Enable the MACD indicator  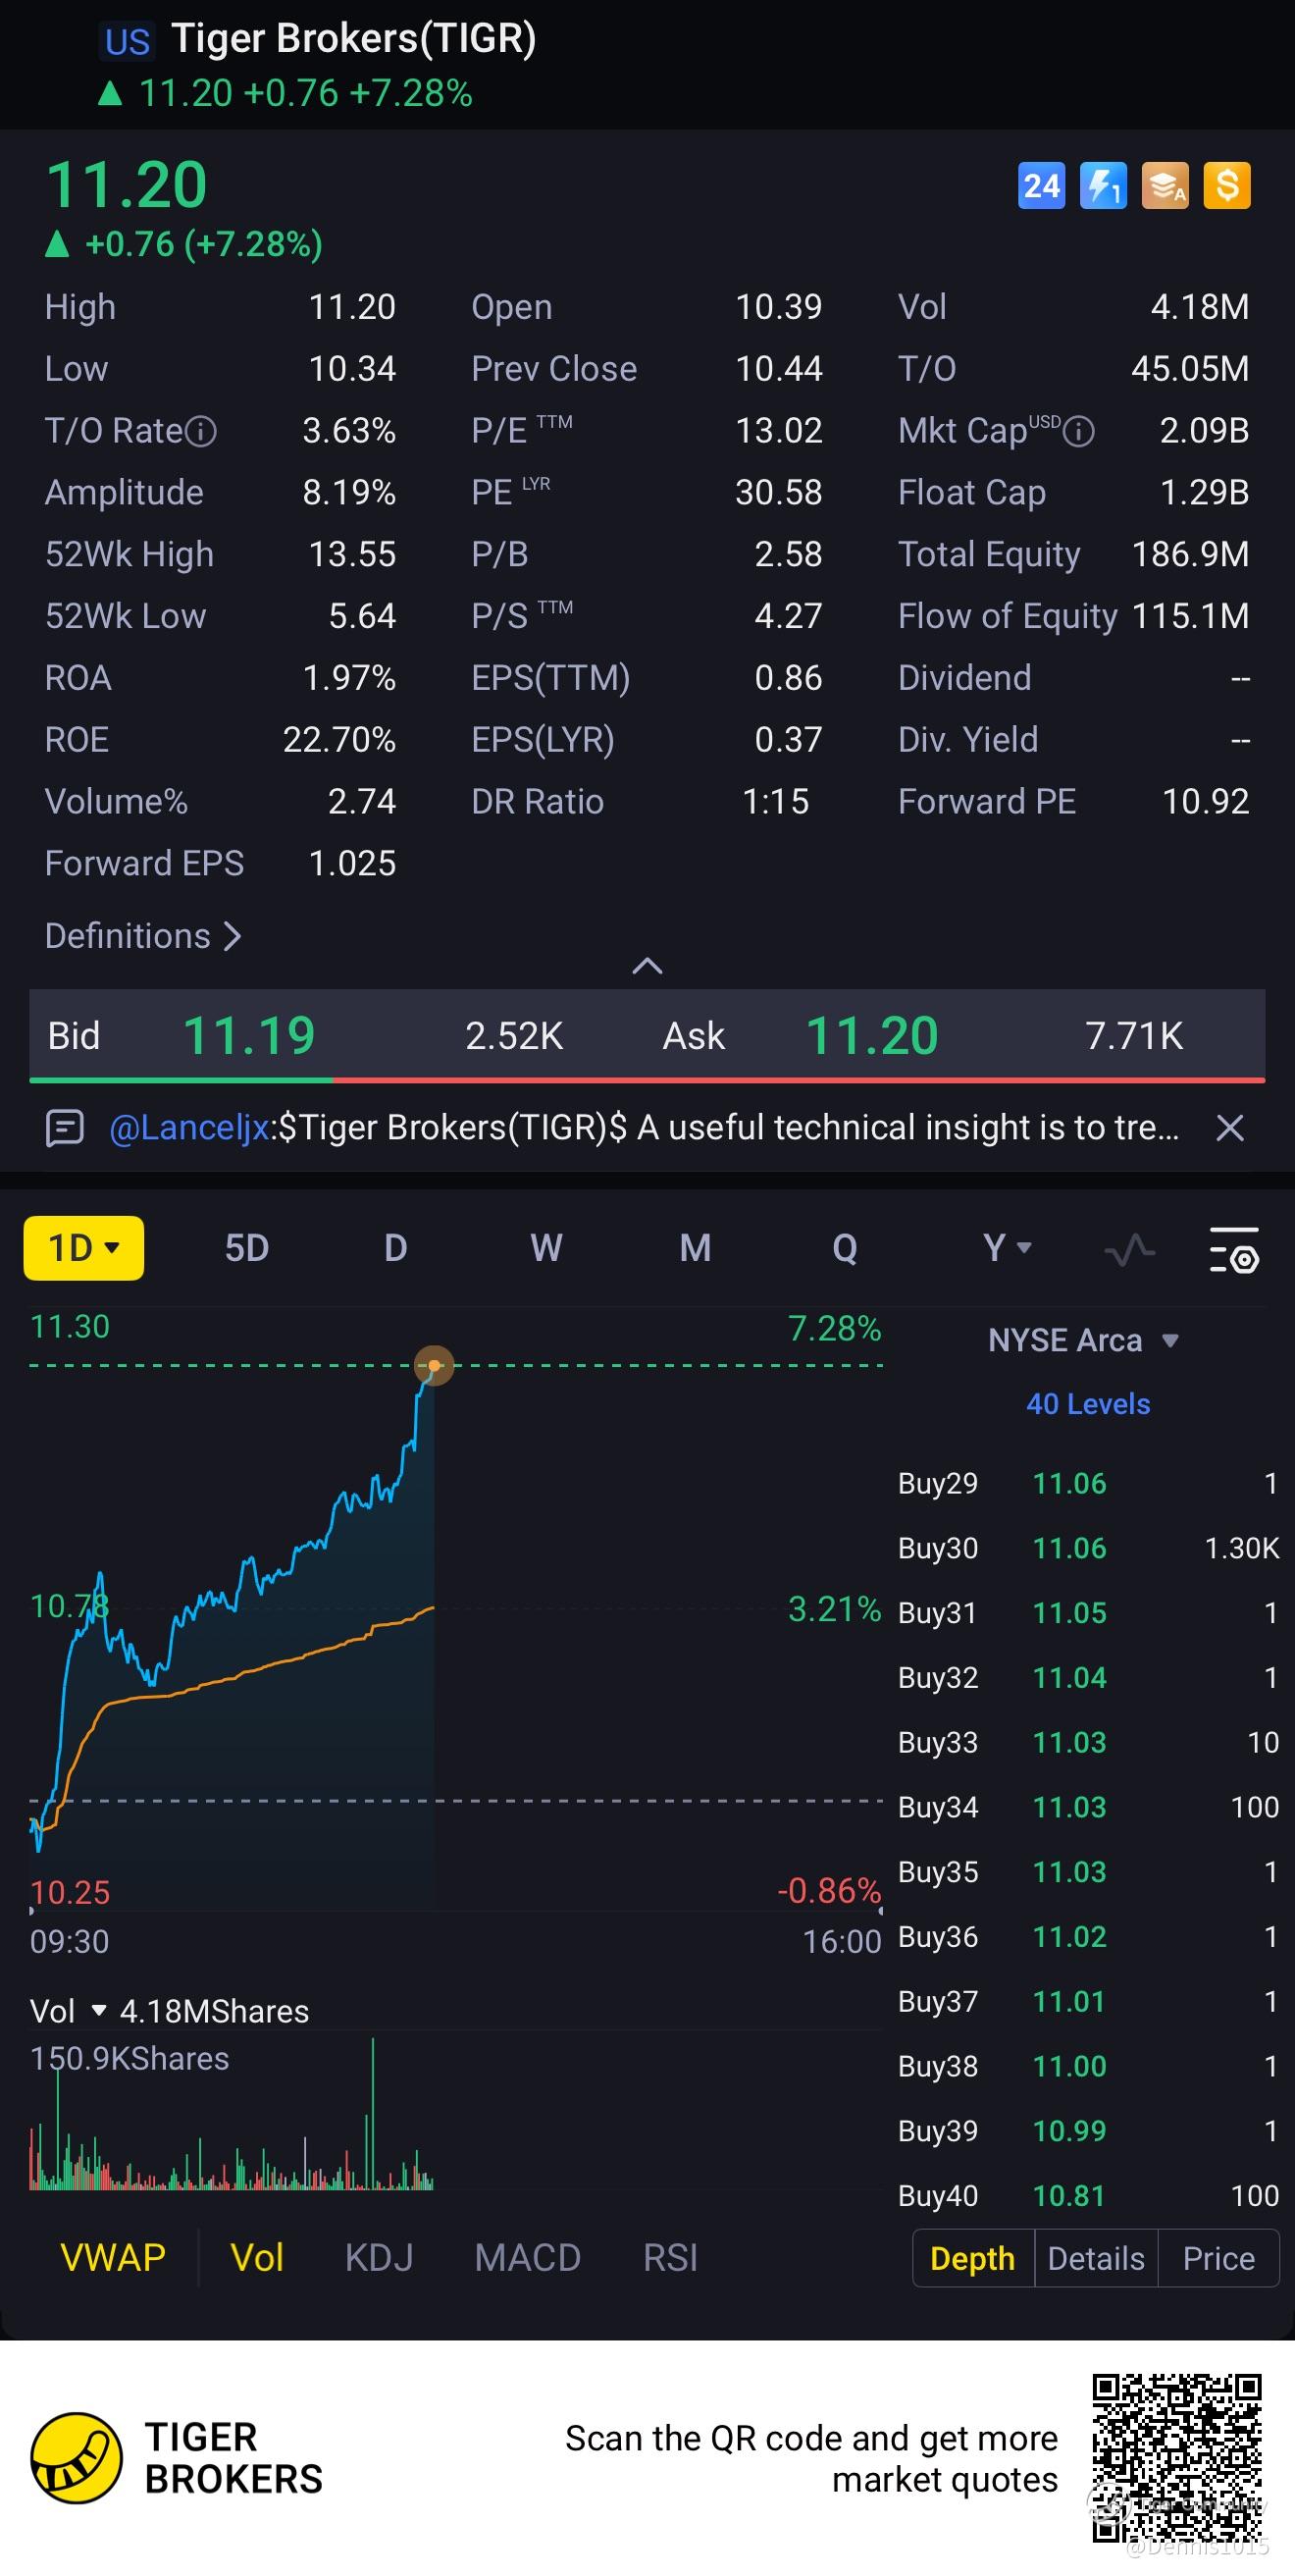pos(527,2258)
